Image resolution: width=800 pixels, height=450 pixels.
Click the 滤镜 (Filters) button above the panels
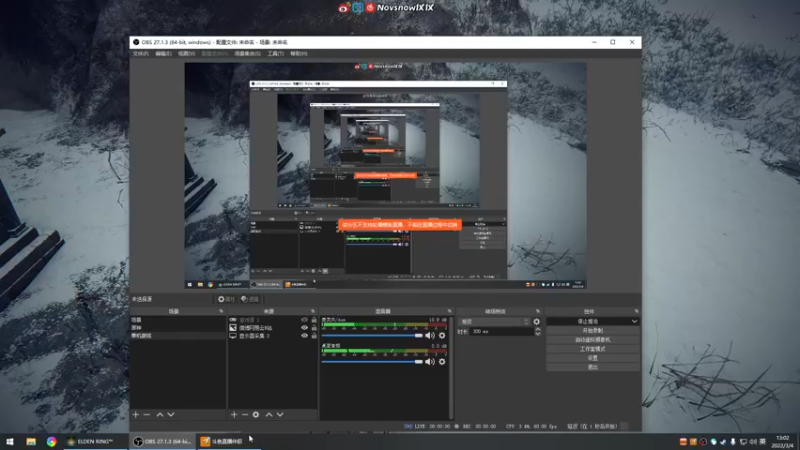(250, 299)
